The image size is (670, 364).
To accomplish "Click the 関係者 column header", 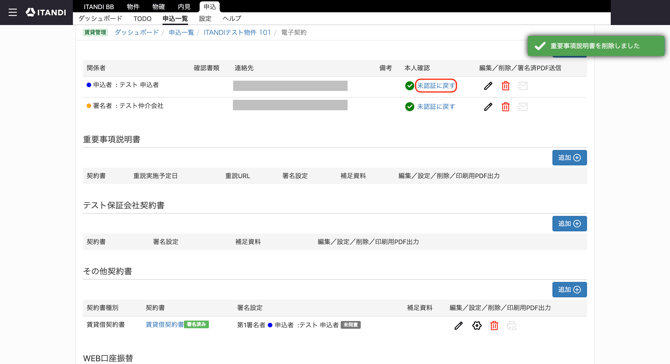I will (96, 68).
